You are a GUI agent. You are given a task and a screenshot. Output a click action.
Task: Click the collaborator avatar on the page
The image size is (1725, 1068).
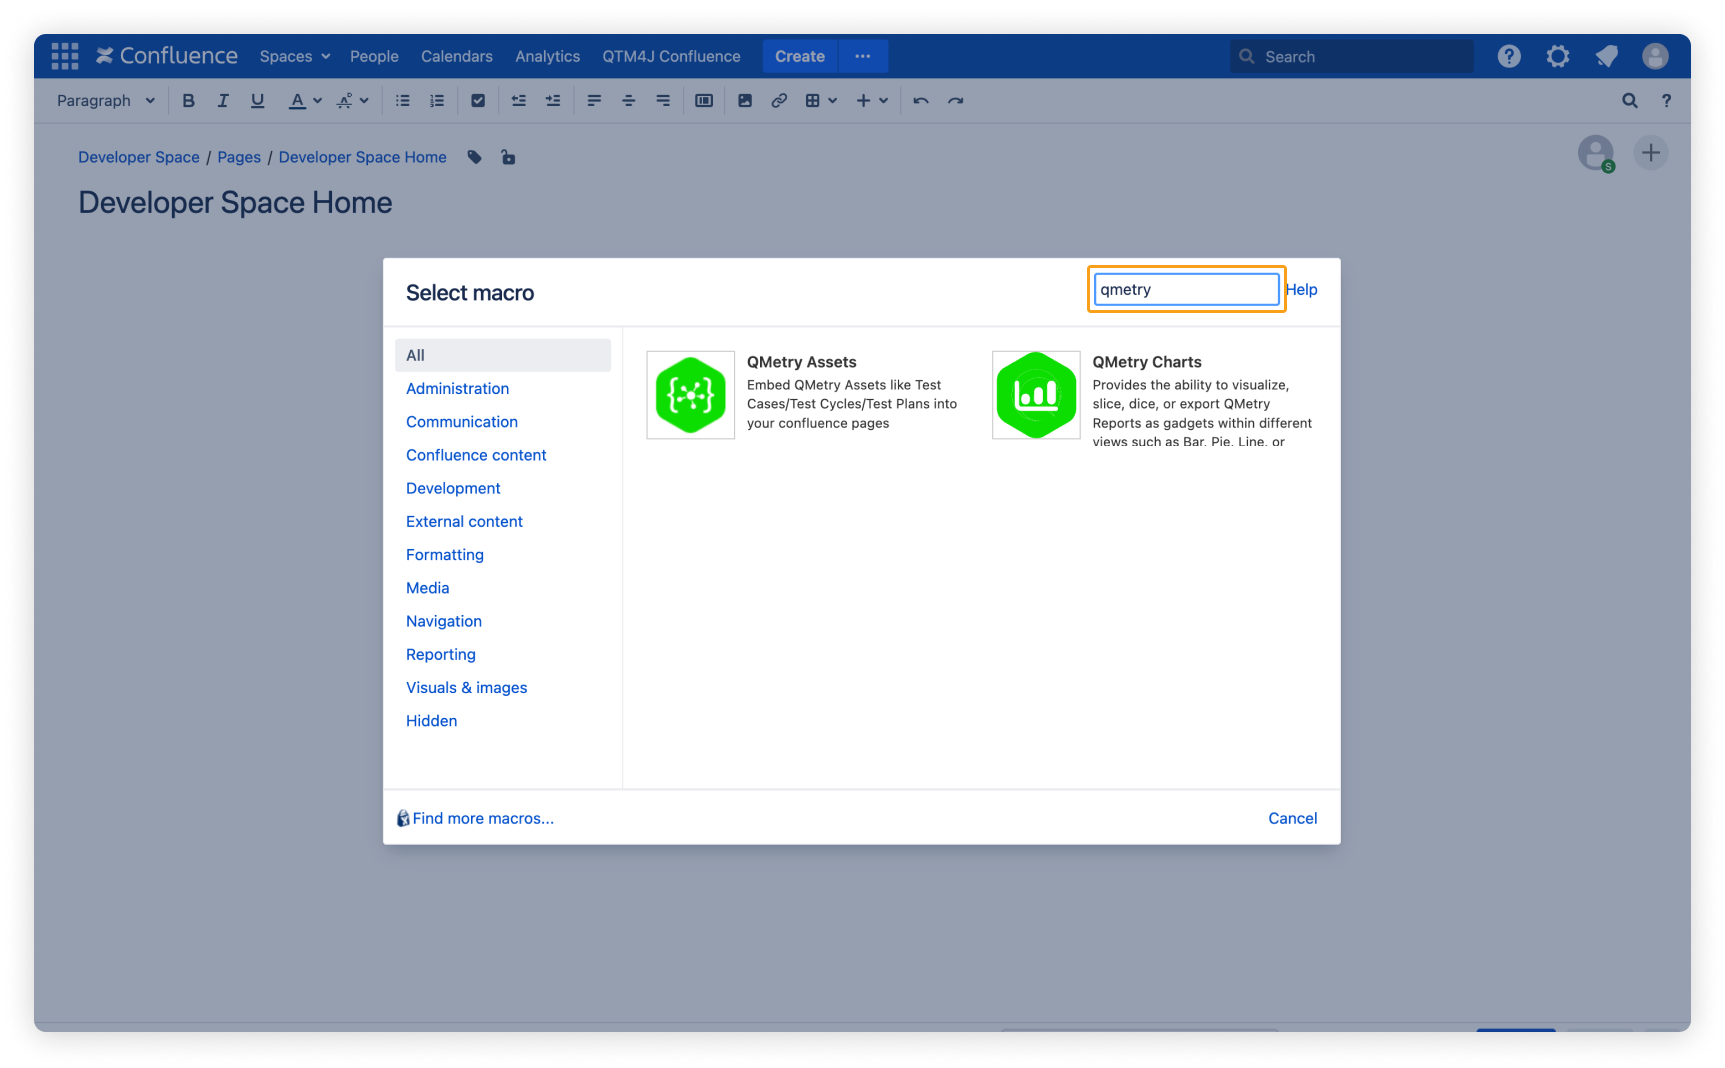coord(1596,153)
